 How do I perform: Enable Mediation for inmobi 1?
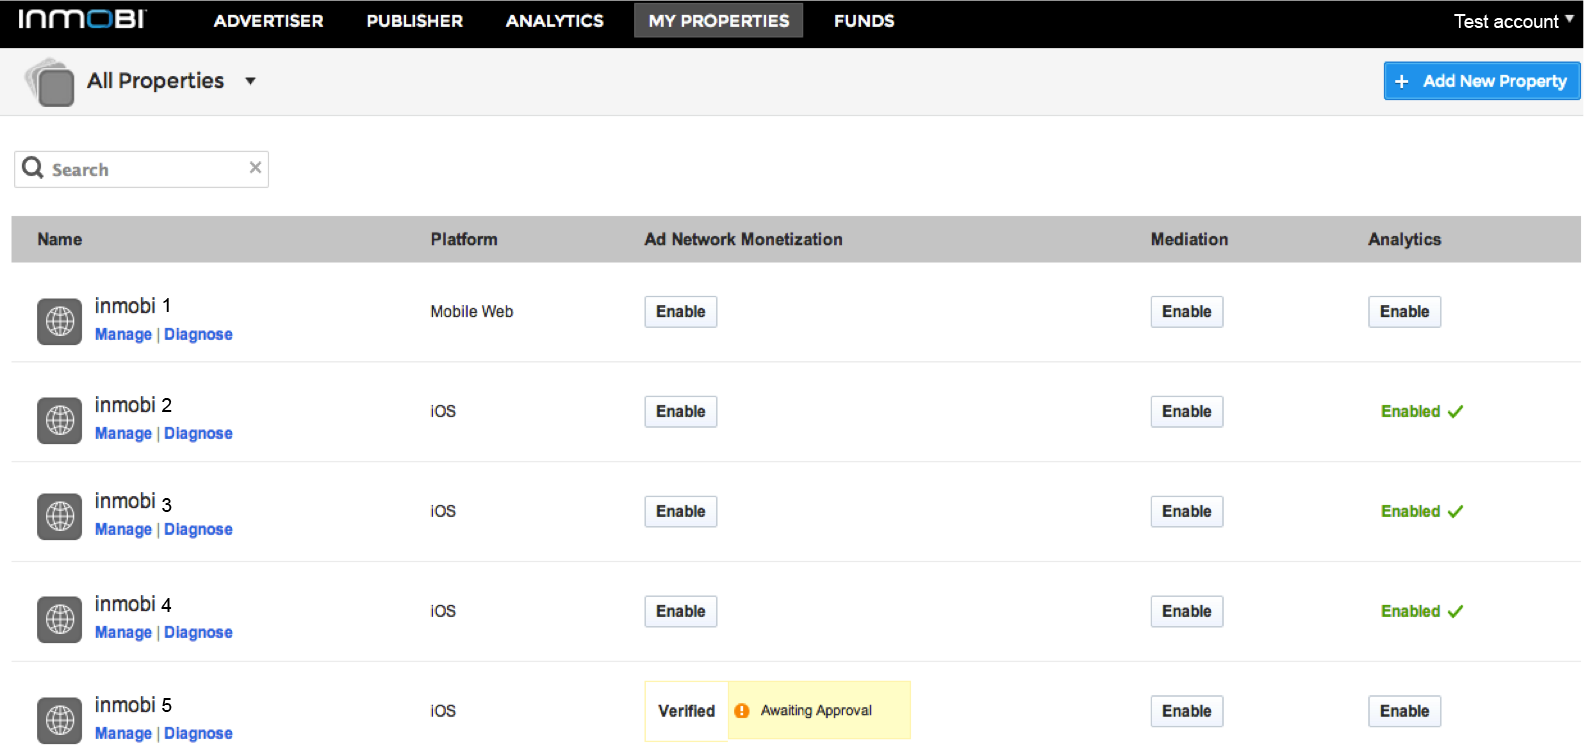[x=1186, y=312]
